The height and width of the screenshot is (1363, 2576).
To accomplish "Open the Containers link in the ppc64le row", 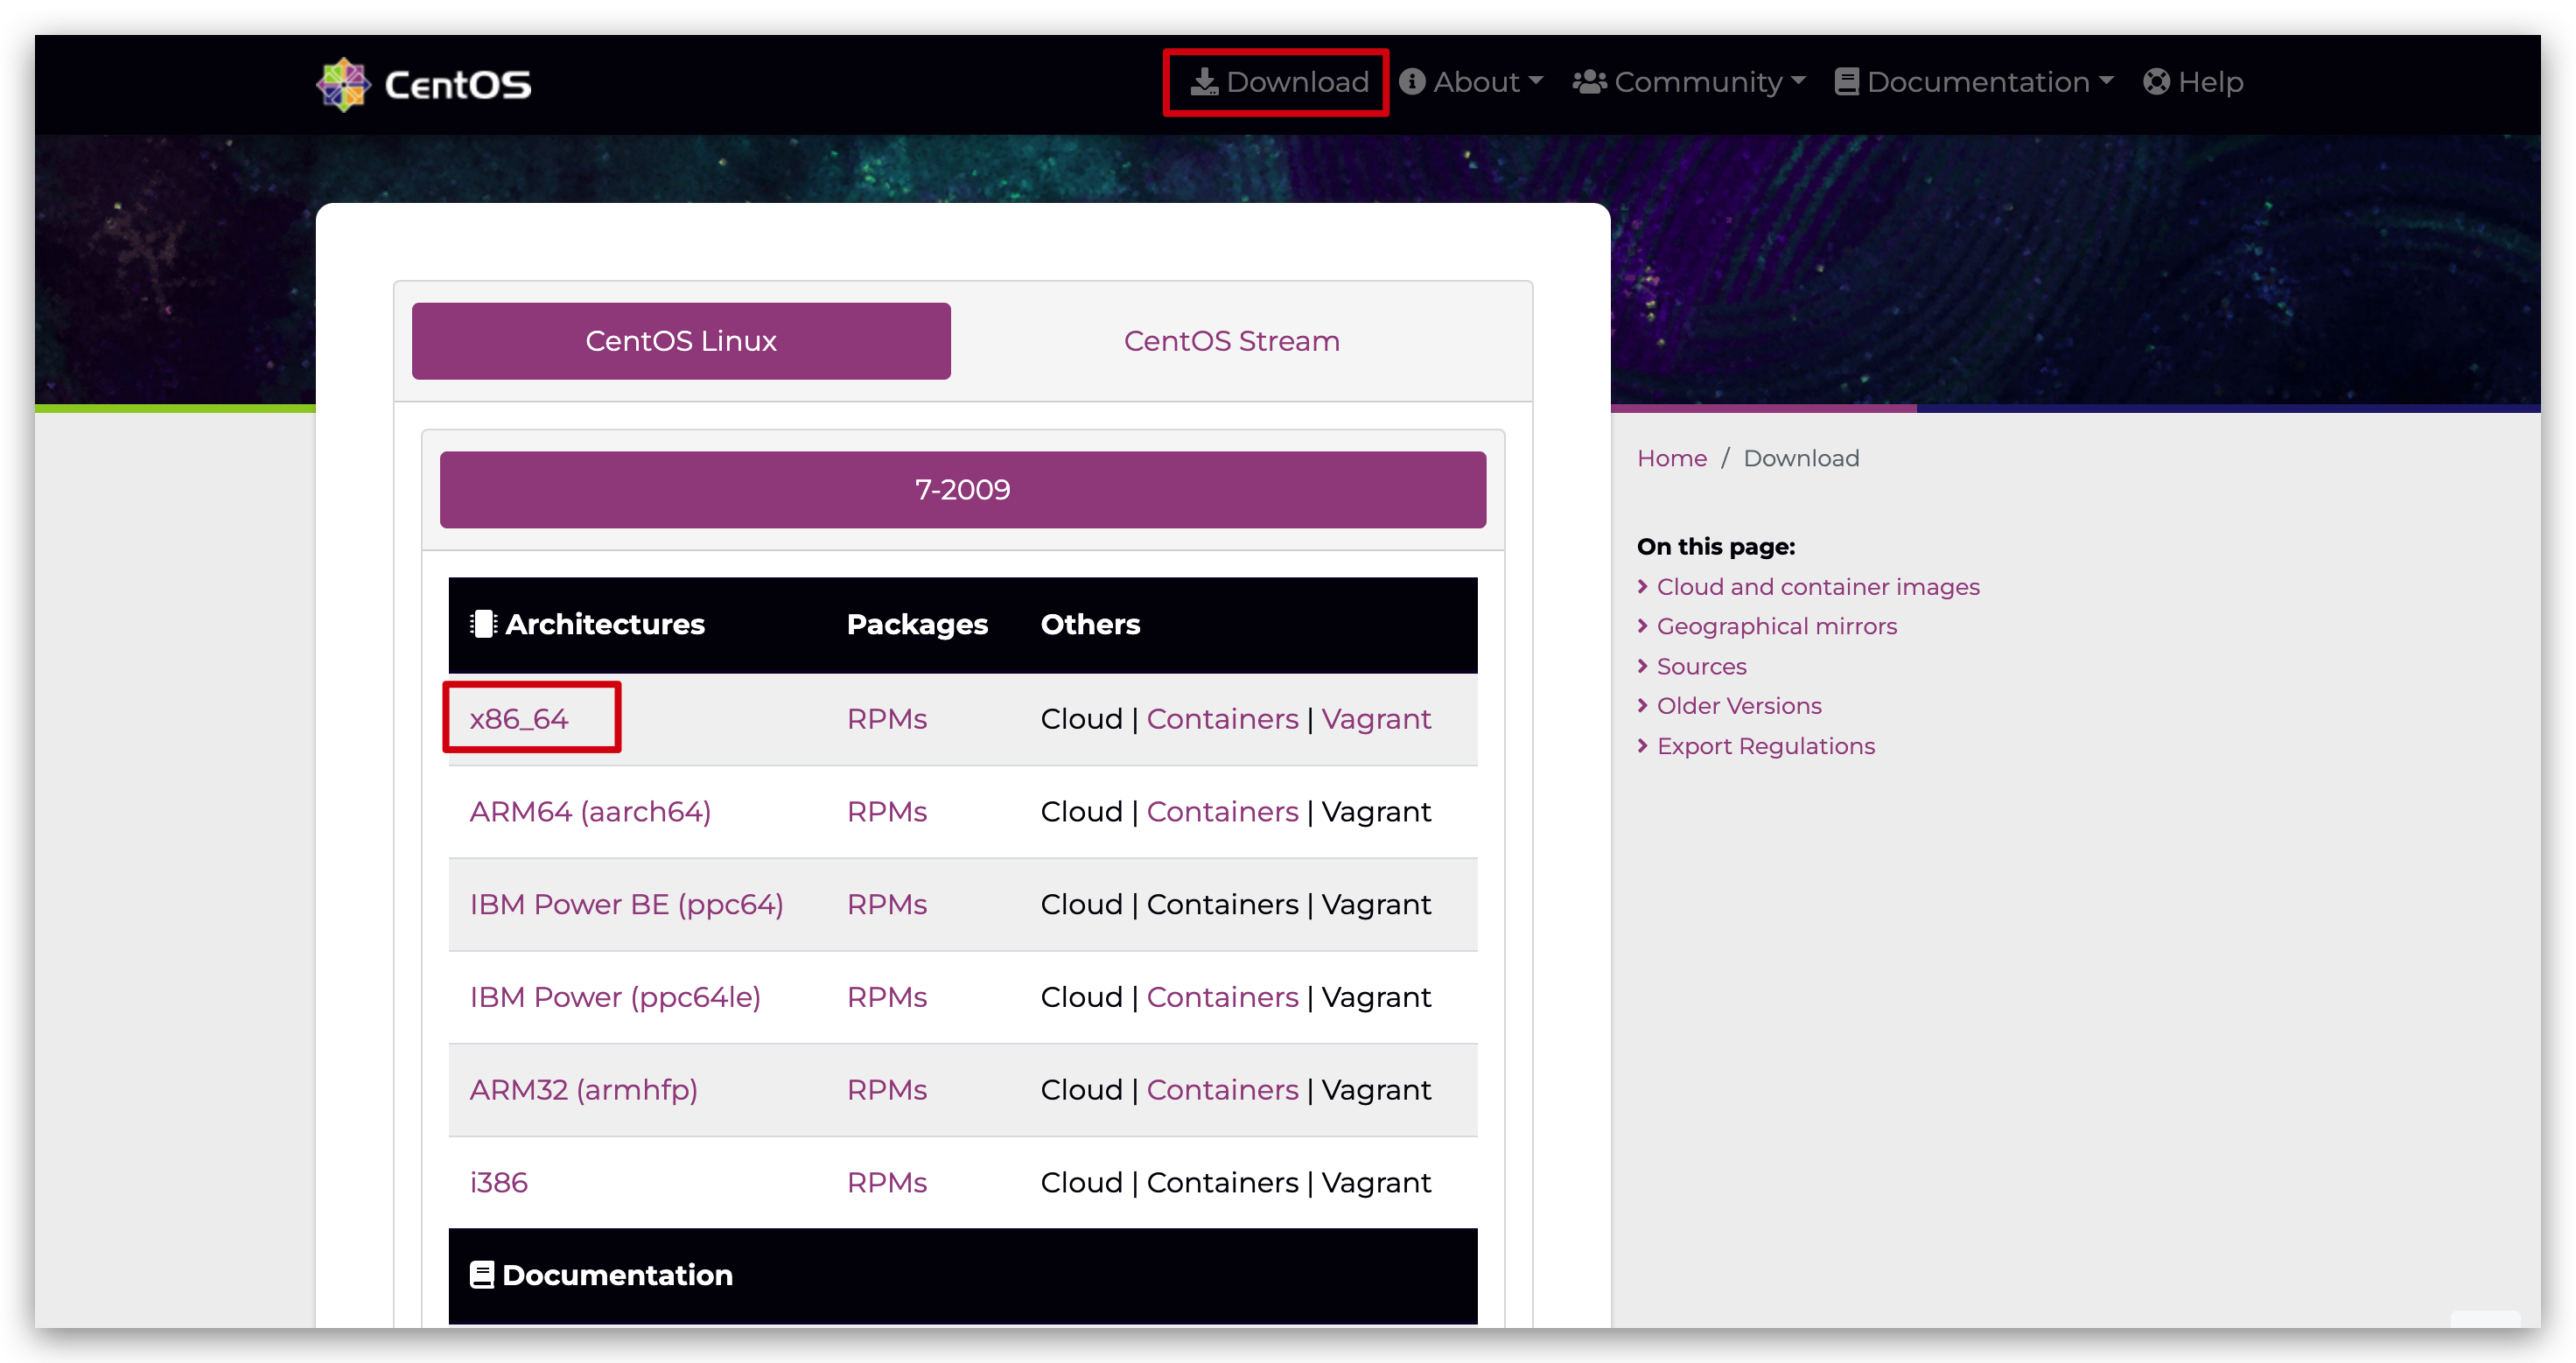I will tap(1222, 997).
